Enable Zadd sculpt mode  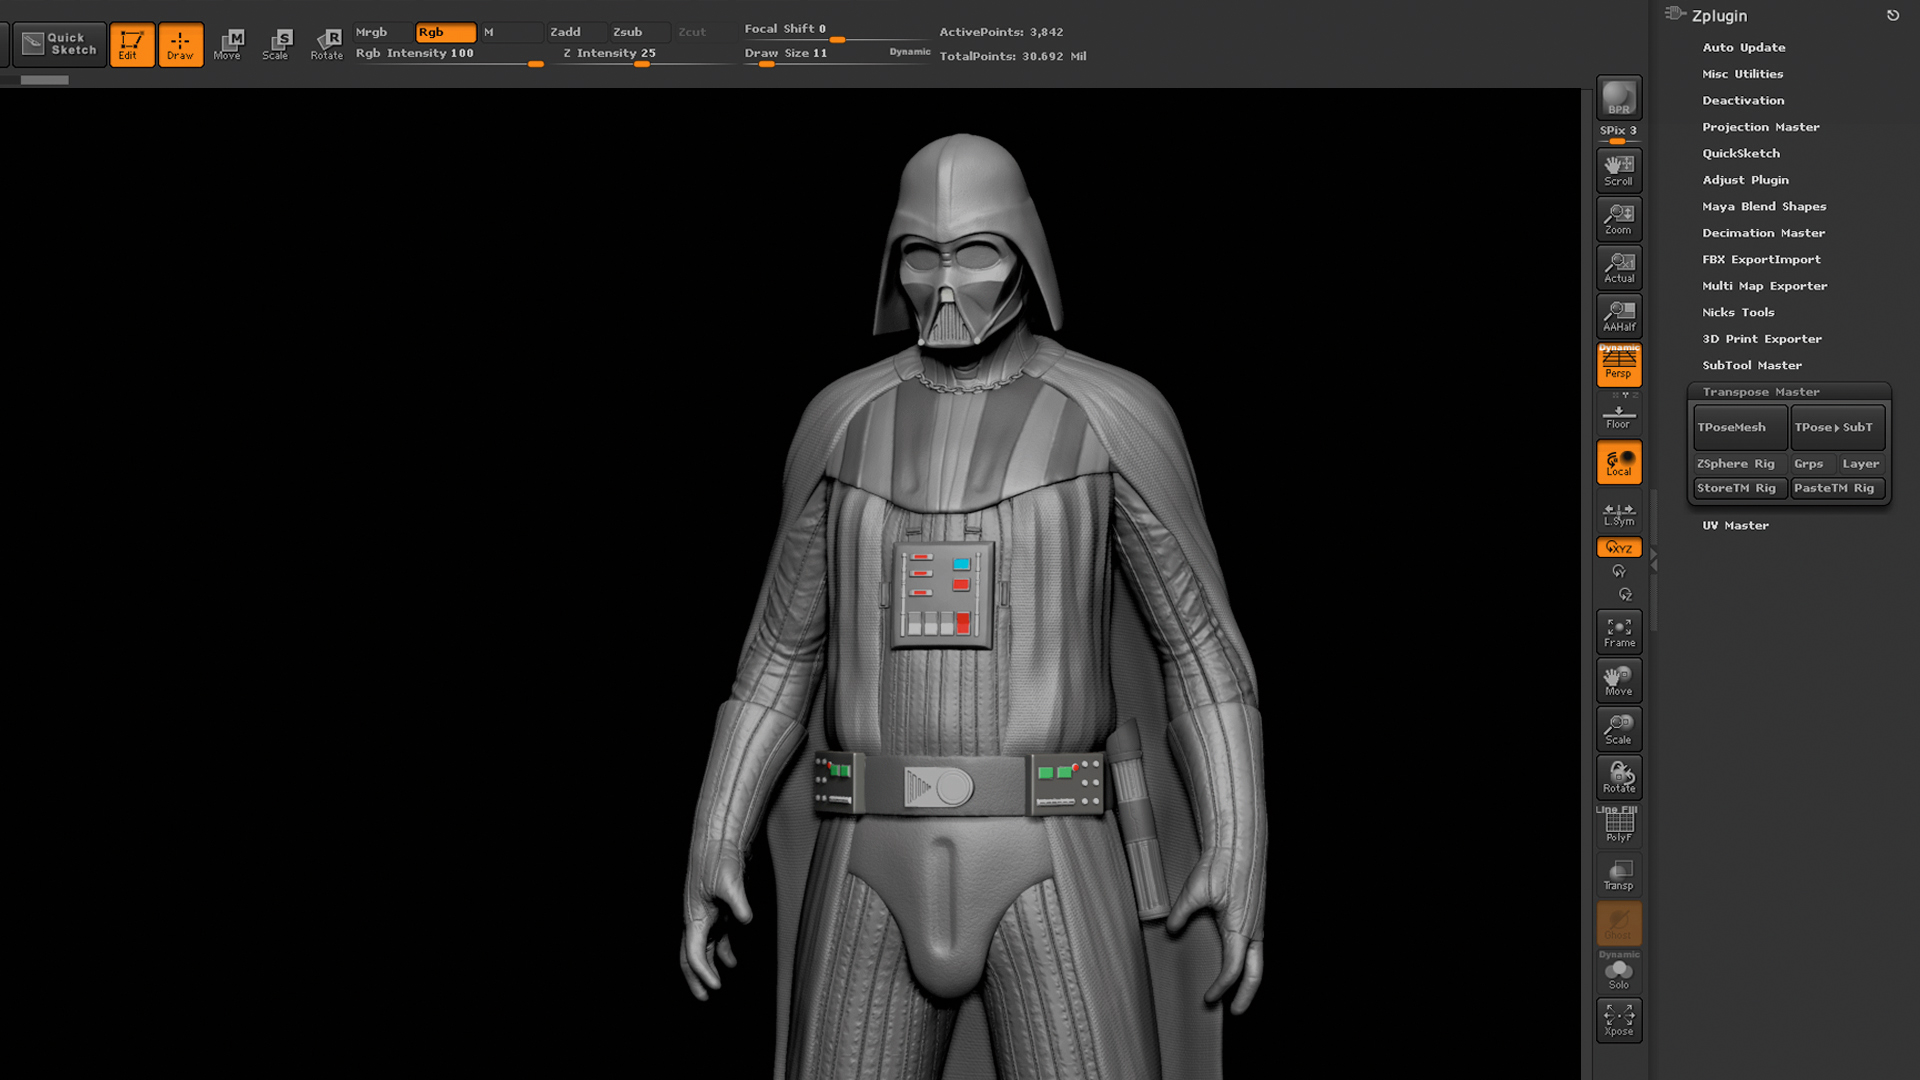pos(577,32)
